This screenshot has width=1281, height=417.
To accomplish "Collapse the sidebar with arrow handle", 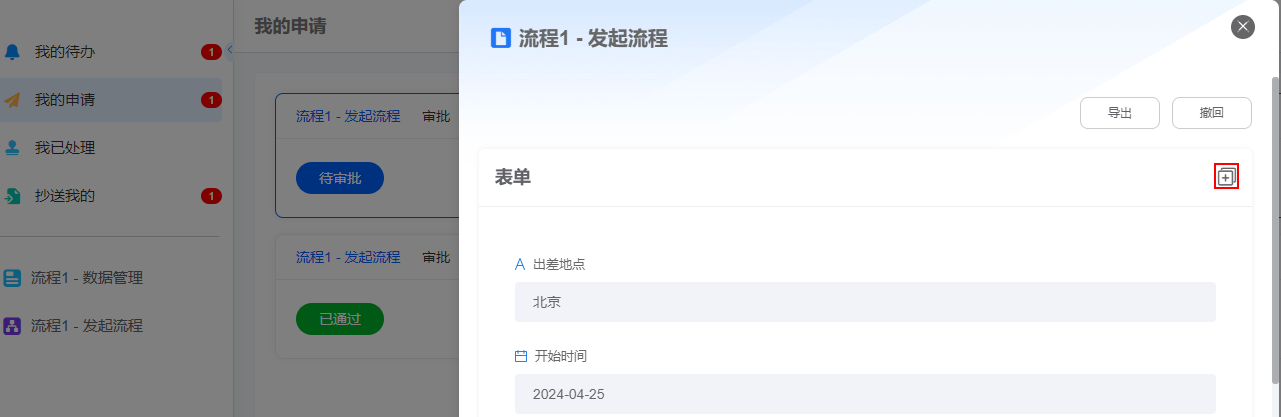I will 229,49.
